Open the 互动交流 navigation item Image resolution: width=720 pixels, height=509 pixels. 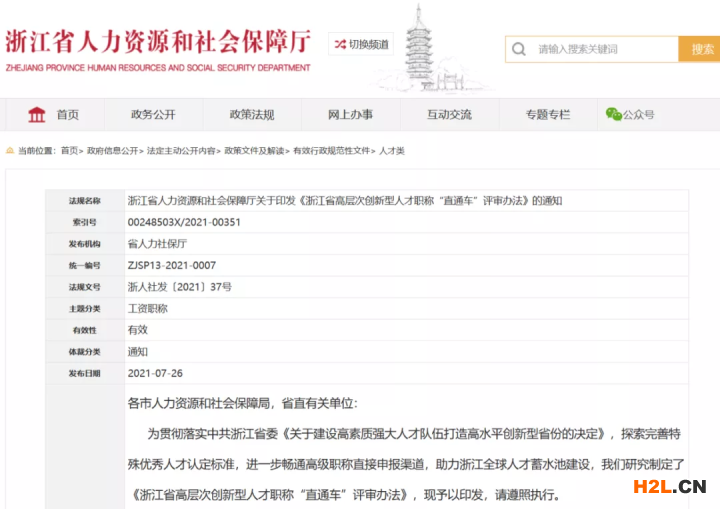[449, 115]
